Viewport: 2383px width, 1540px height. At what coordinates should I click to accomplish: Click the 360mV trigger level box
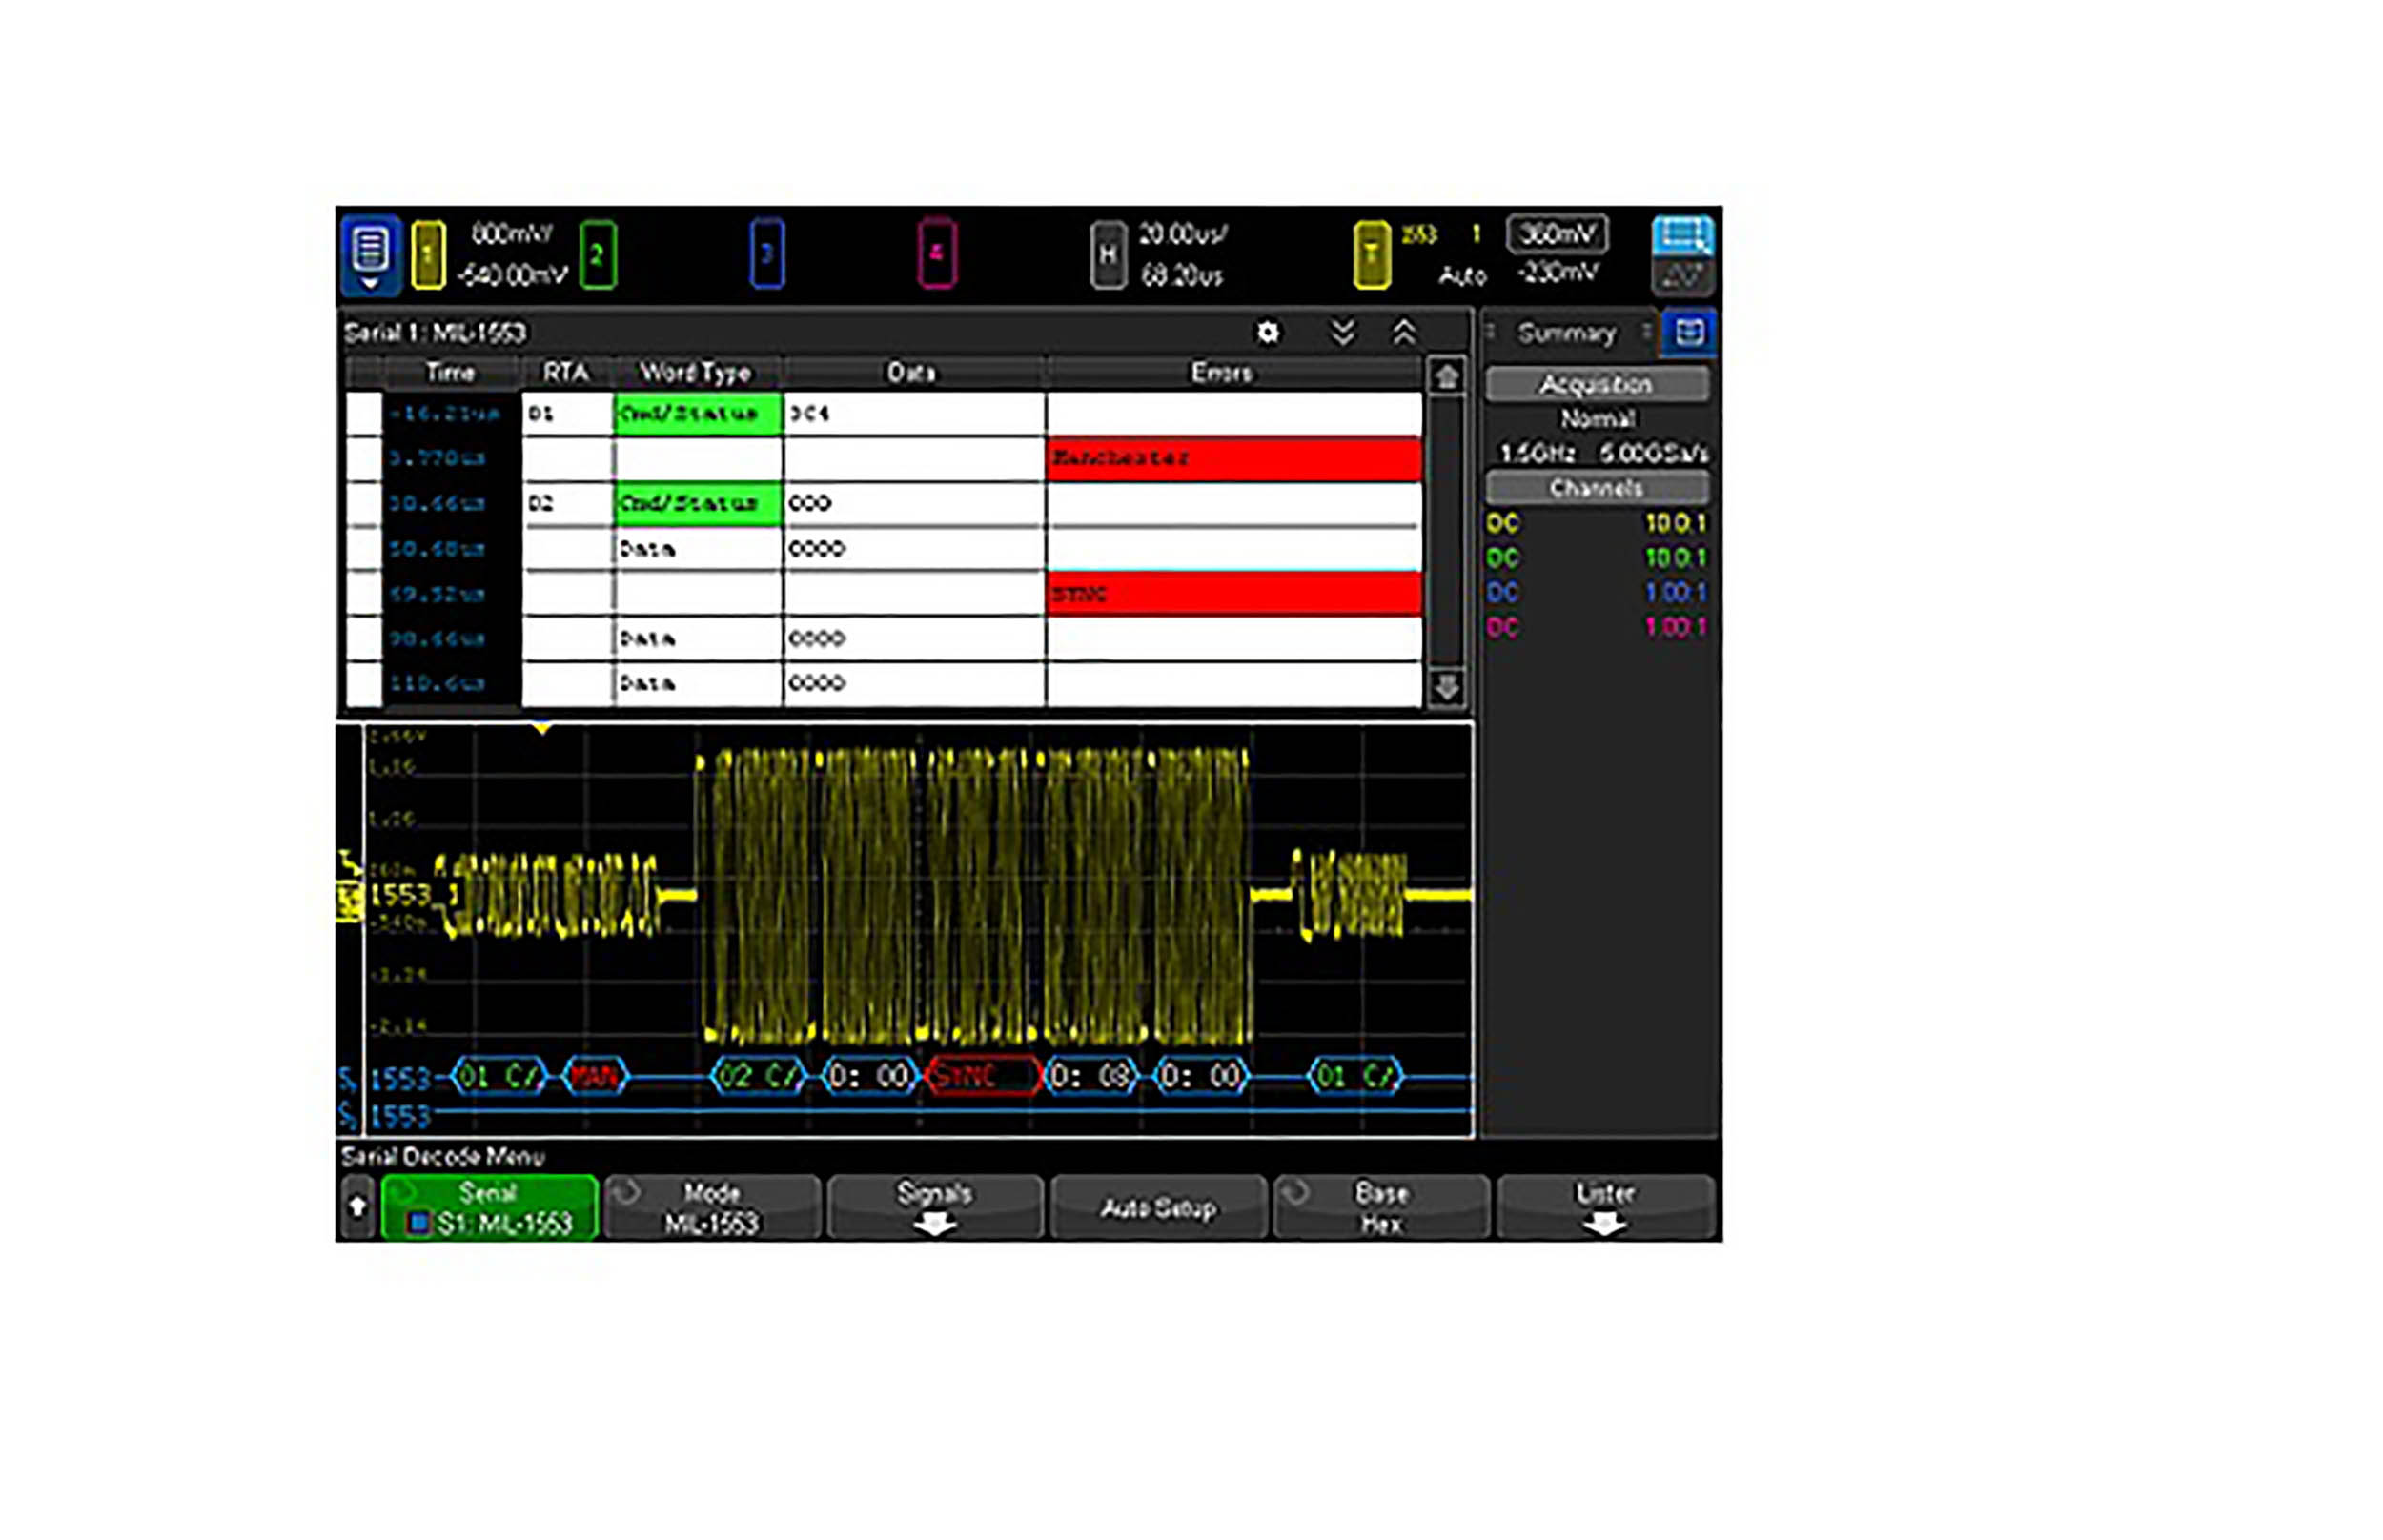[x=1556, y=234]
